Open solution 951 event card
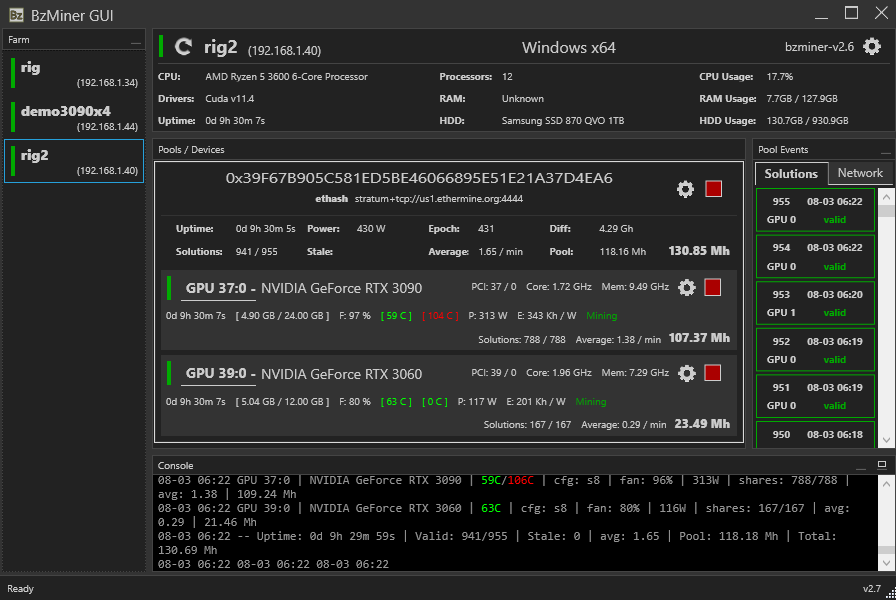The width and height of the screenshot is (896, 600). pos(815,396)
